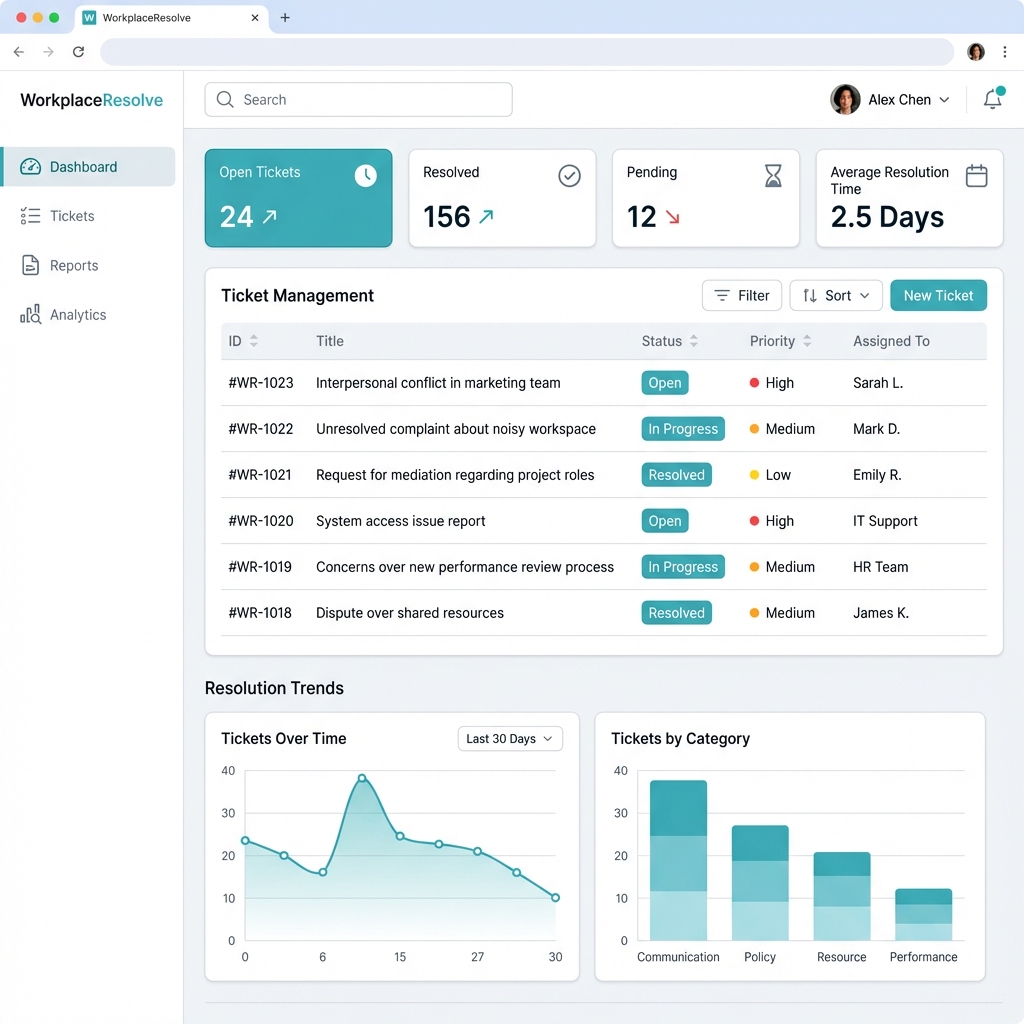
Task: Toggle sort on Priority column header
Action: tap(807, 341)
